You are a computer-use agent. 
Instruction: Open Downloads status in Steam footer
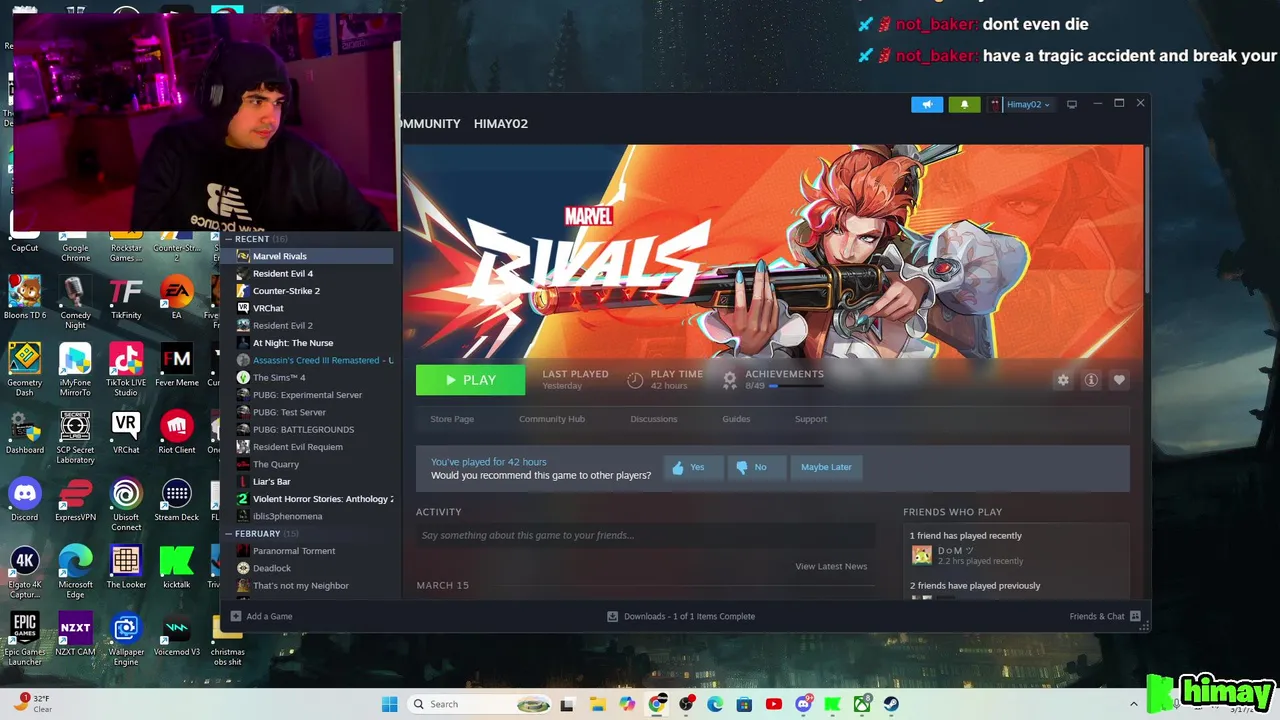coord(681,616)
